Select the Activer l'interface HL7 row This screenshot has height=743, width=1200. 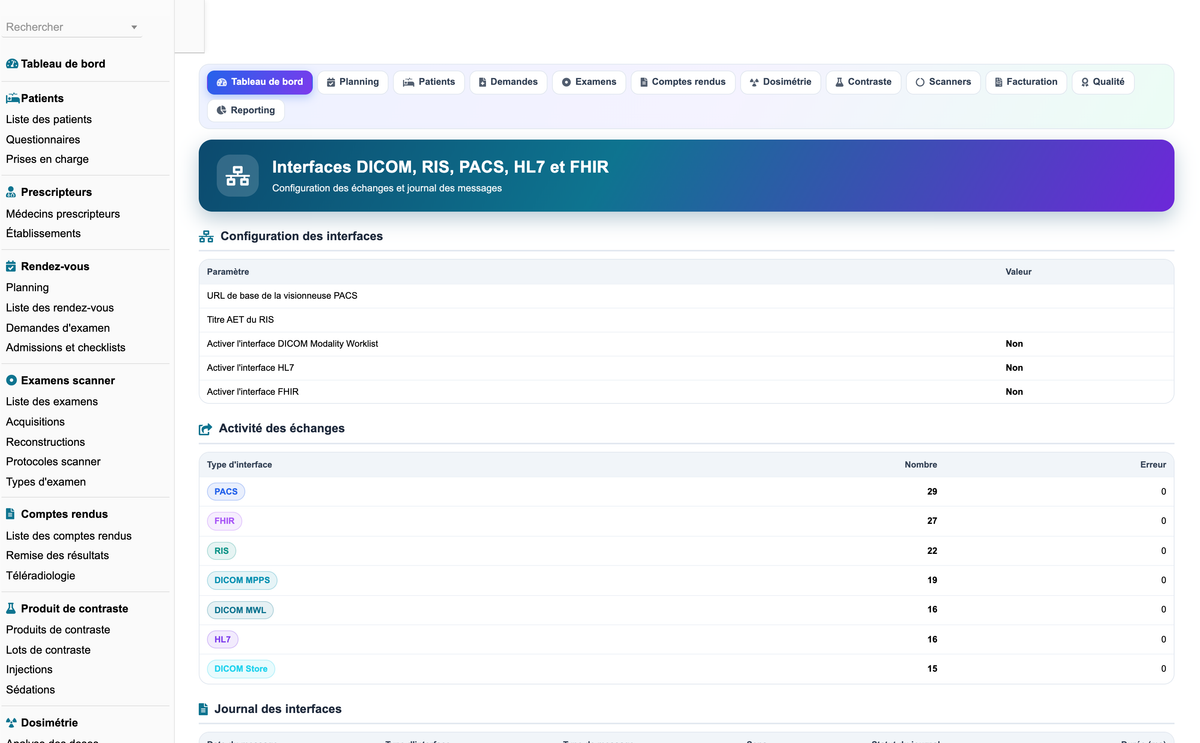[x=686, y=368]
